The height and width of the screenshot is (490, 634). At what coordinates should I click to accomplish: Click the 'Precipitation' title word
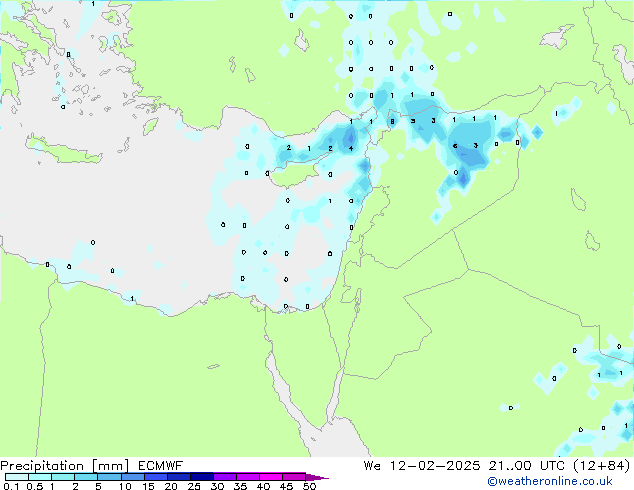click(42, 466)
